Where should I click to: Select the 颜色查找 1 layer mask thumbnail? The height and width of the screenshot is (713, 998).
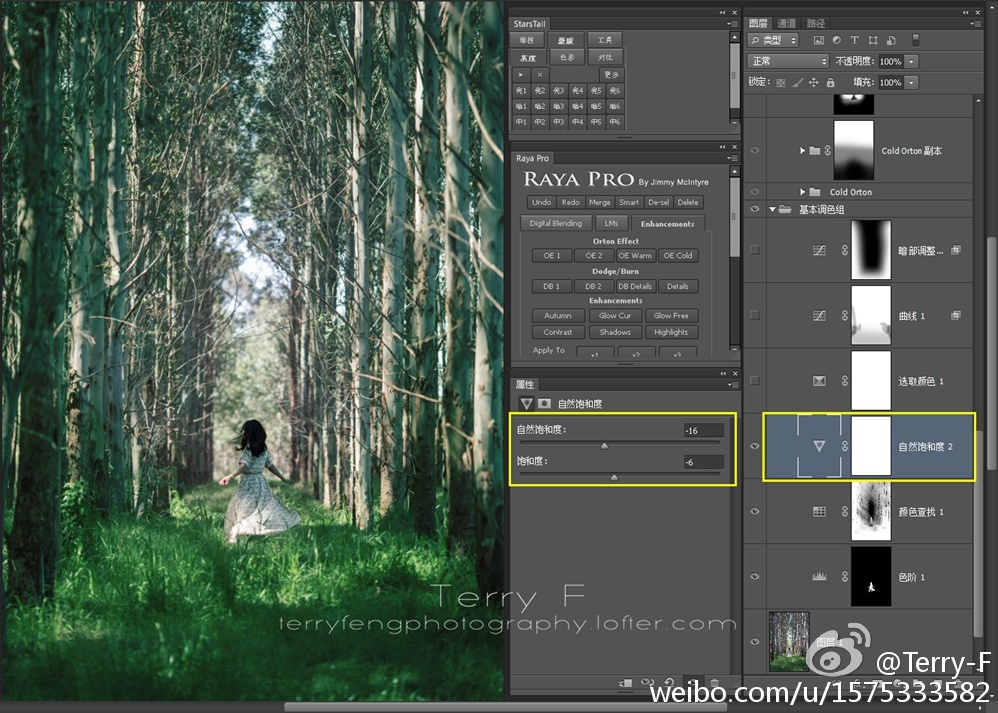871,511
